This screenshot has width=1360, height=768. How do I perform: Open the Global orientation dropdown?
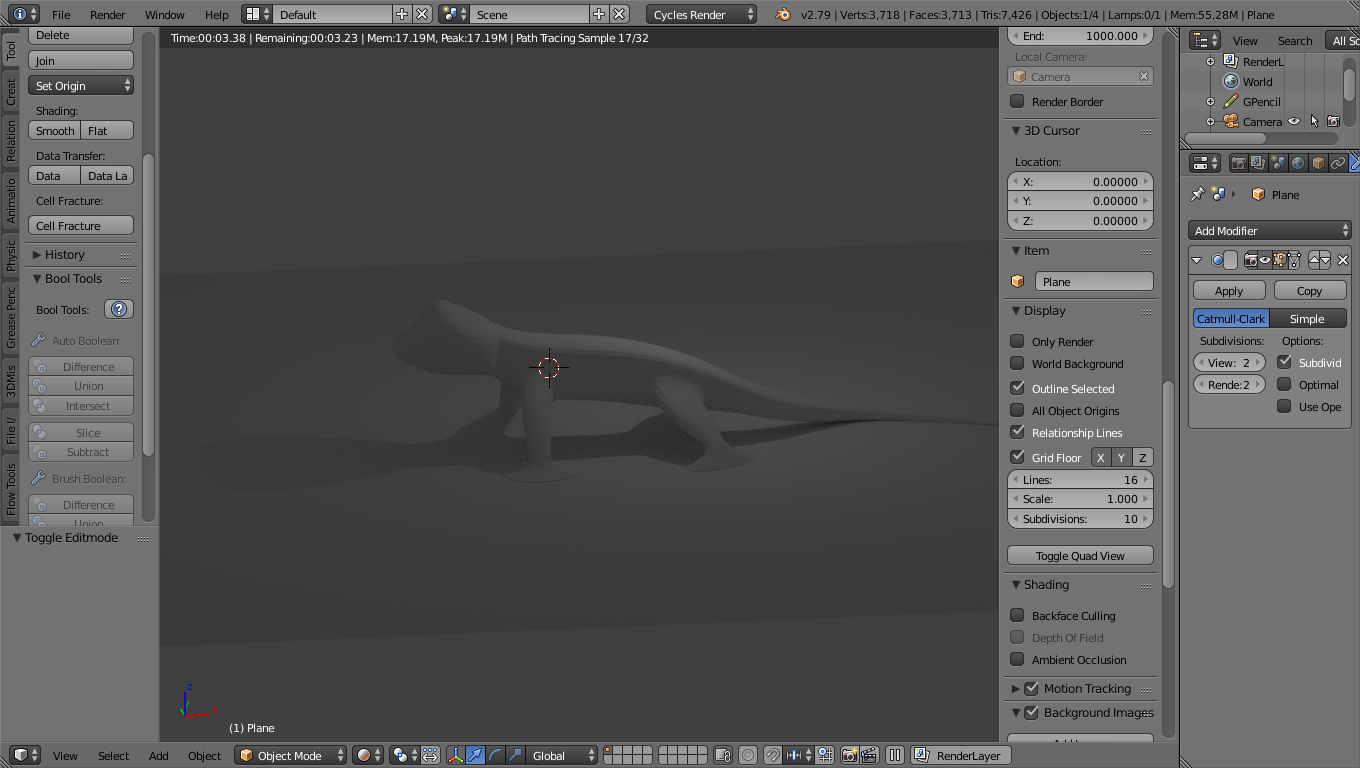pos(563,755)
